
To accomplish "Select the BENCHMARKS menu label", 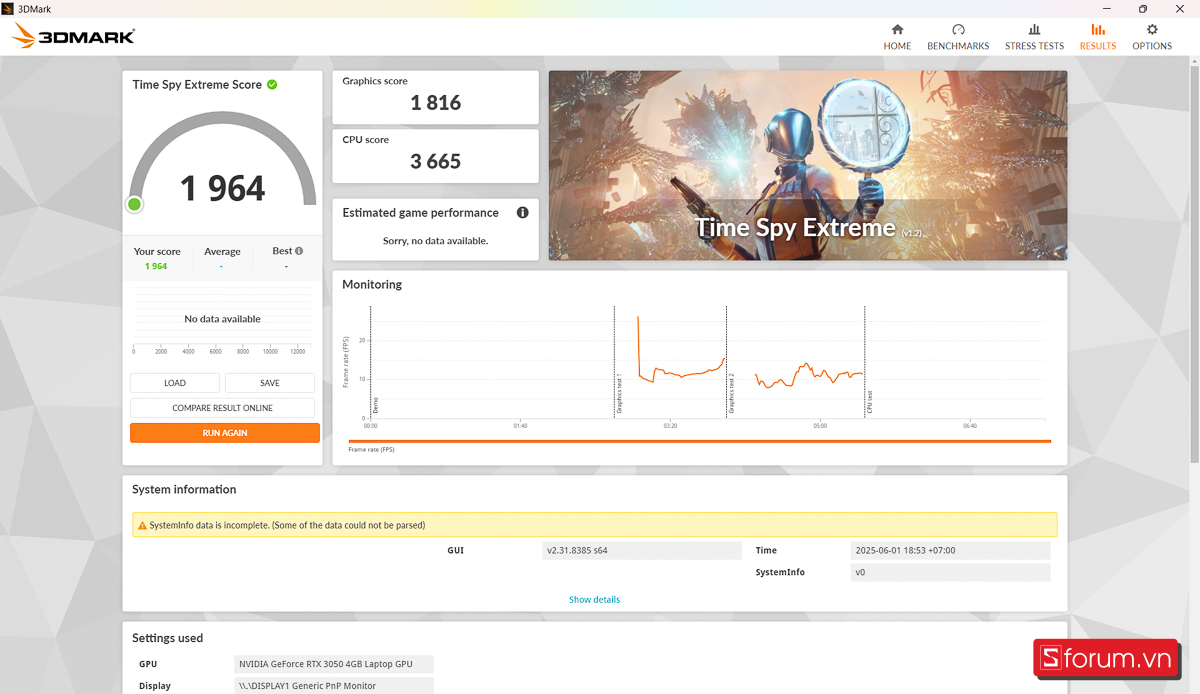I will (x=958, y=46).
